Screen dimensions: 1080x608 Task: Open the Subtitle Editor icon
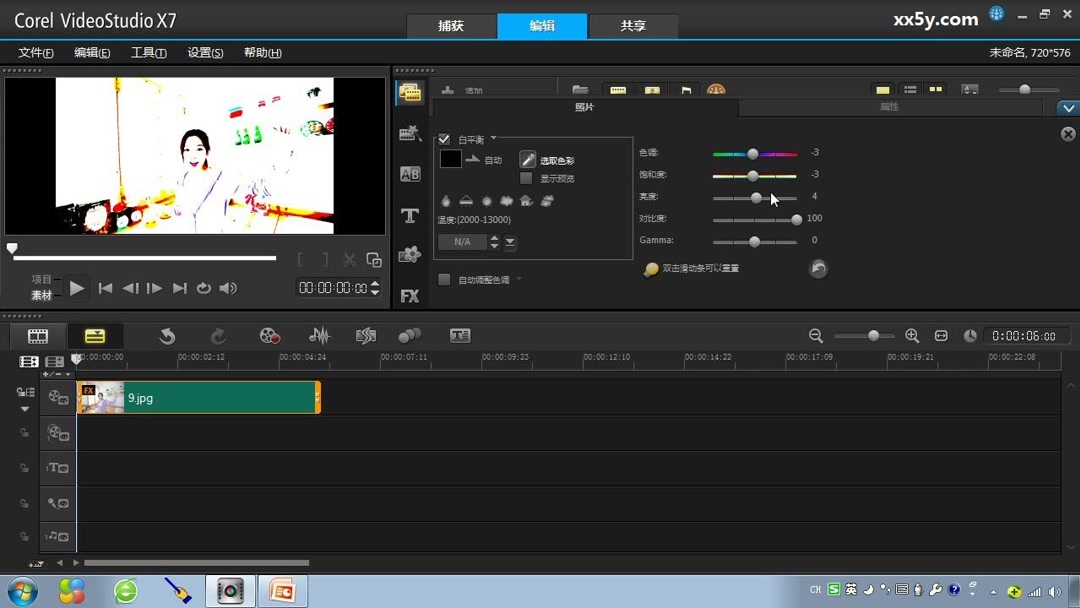click(x=460, y=336)
